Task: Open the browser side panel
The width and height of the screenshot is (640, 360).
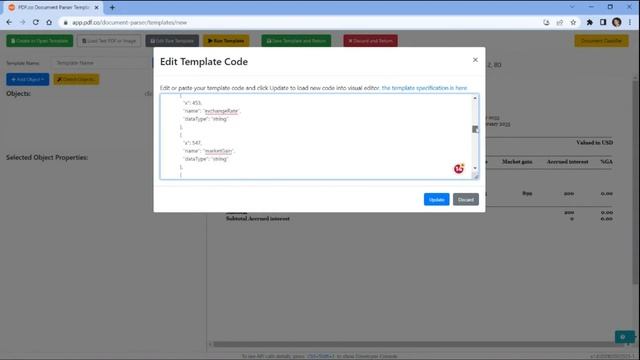Action: (x=603, y=22)
